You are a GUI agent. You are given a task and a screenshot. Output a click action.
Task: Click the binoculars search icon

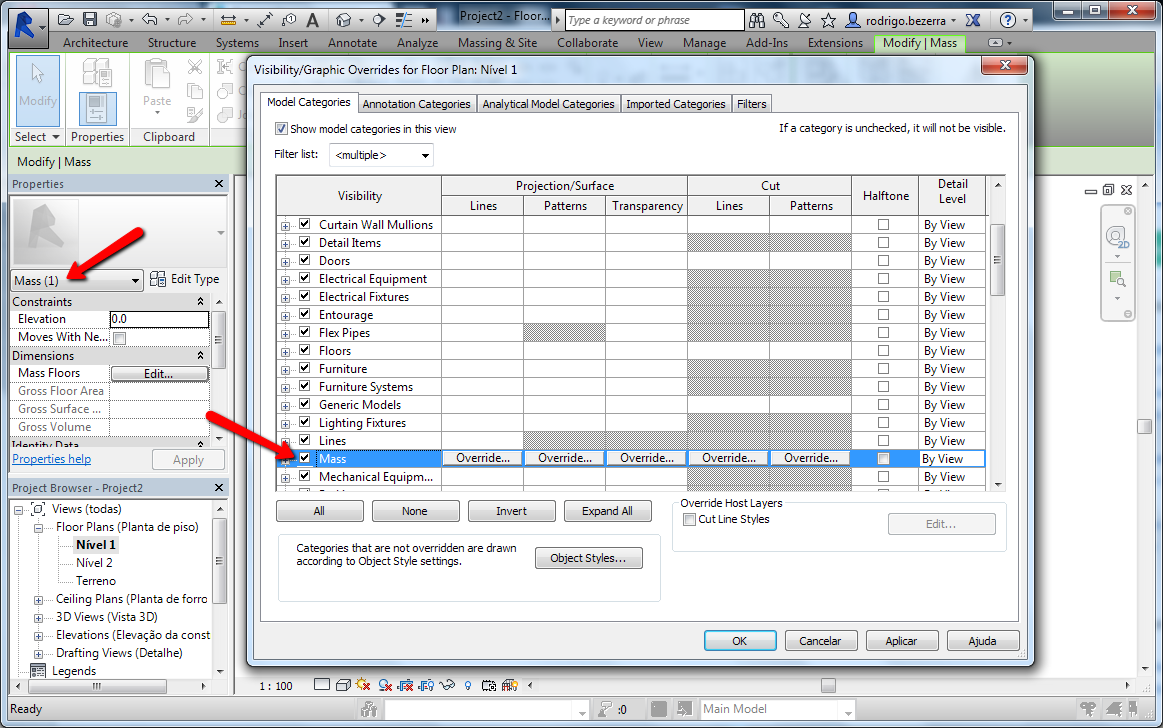757,20
